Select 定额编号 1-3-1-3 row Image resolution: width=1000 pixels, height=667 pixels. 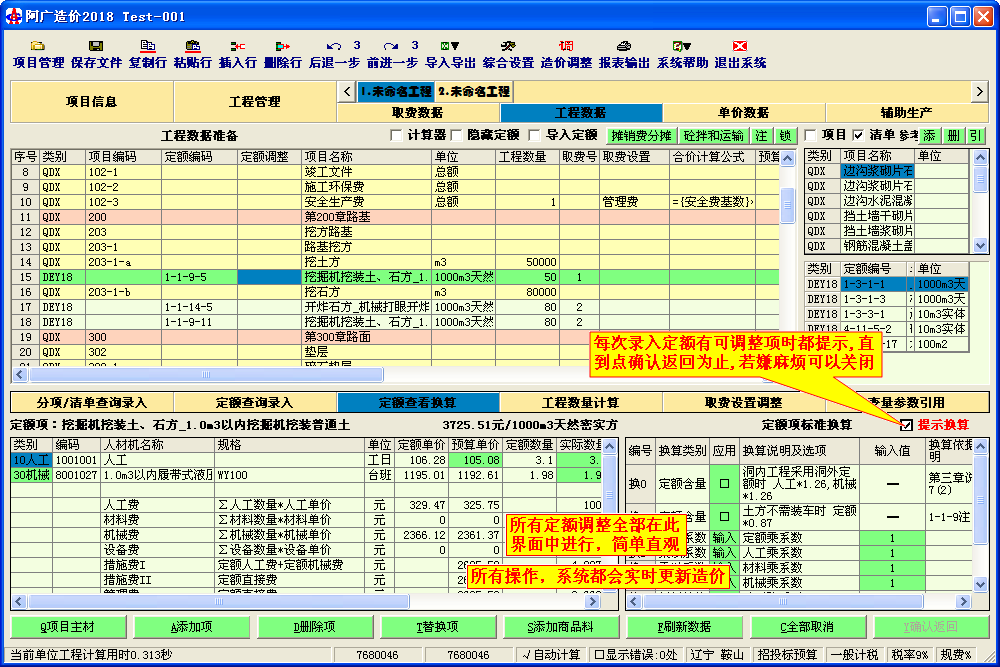(x=886, y=299)
